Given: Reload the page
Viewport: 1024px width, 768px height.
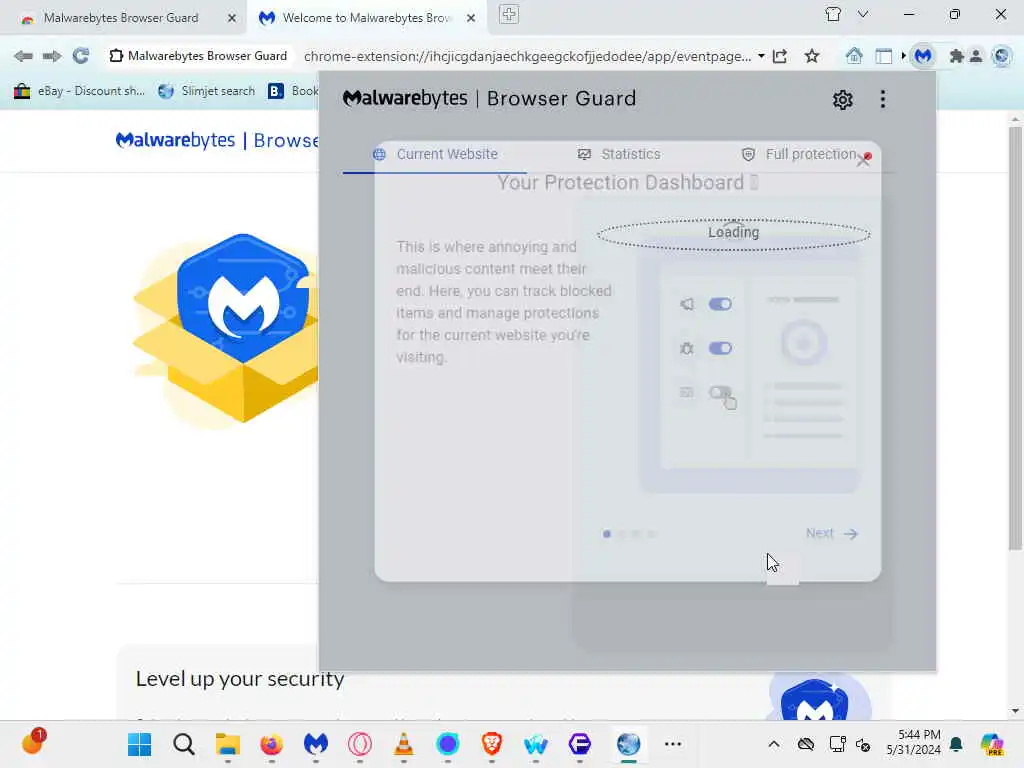Looking at the screenshot, I should (x=81, y=56).
